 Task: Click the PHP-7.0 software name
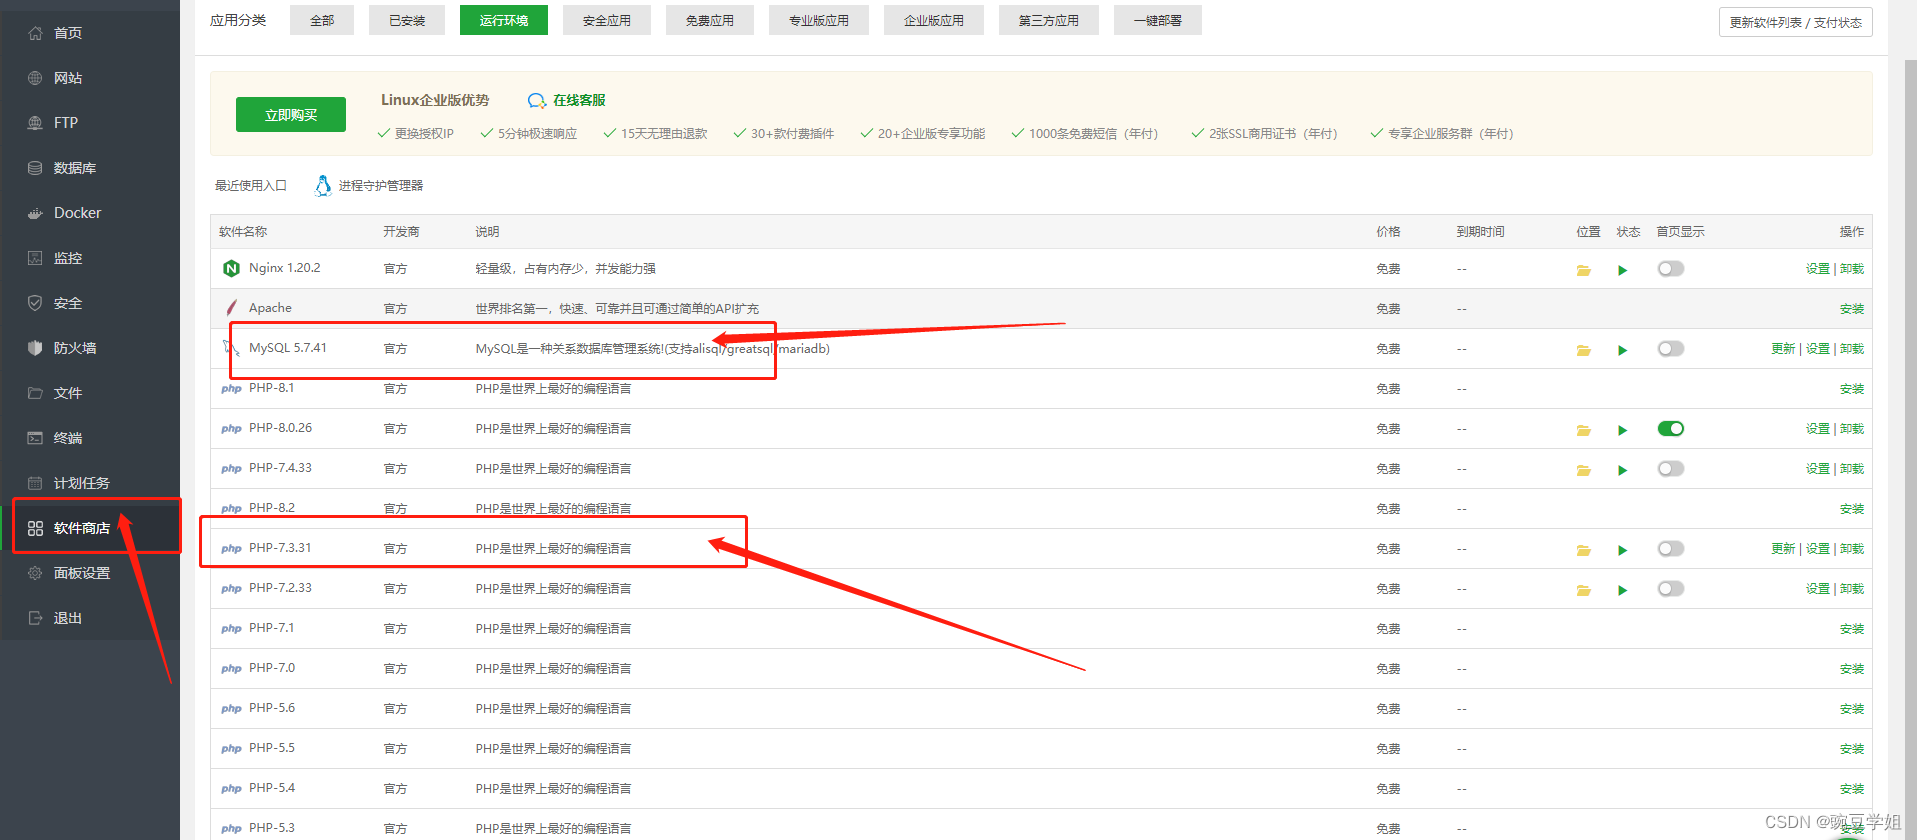coord(272,668)
